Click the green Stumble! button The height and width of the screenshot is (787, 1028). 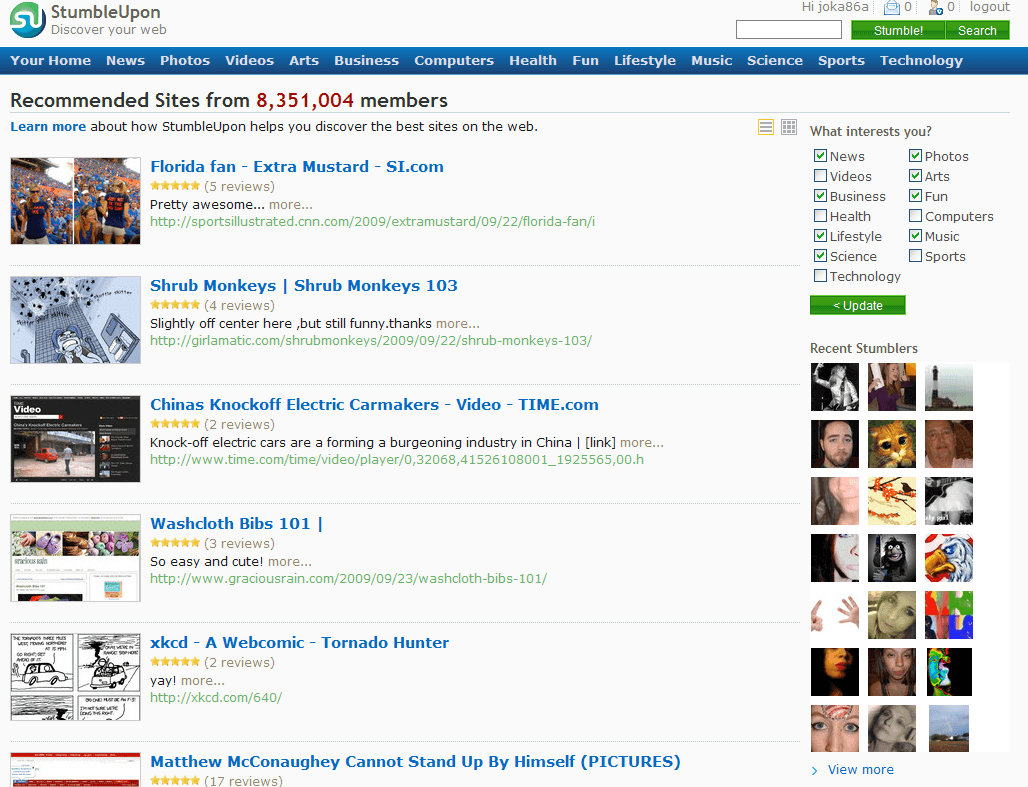point(898,30)
